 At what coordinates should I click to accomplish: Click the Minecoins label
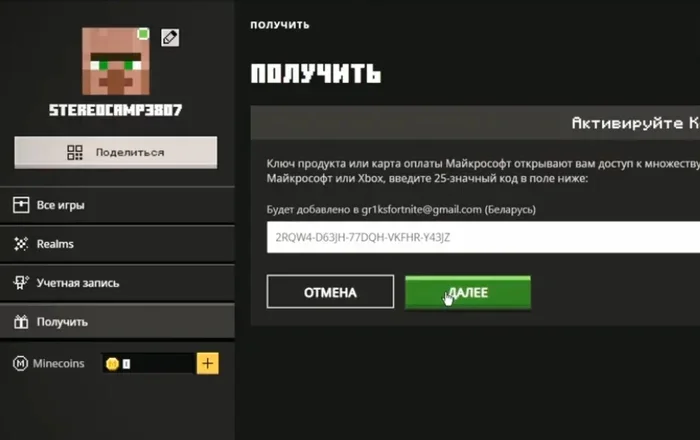pyautogui.click(x=58, y=363)
